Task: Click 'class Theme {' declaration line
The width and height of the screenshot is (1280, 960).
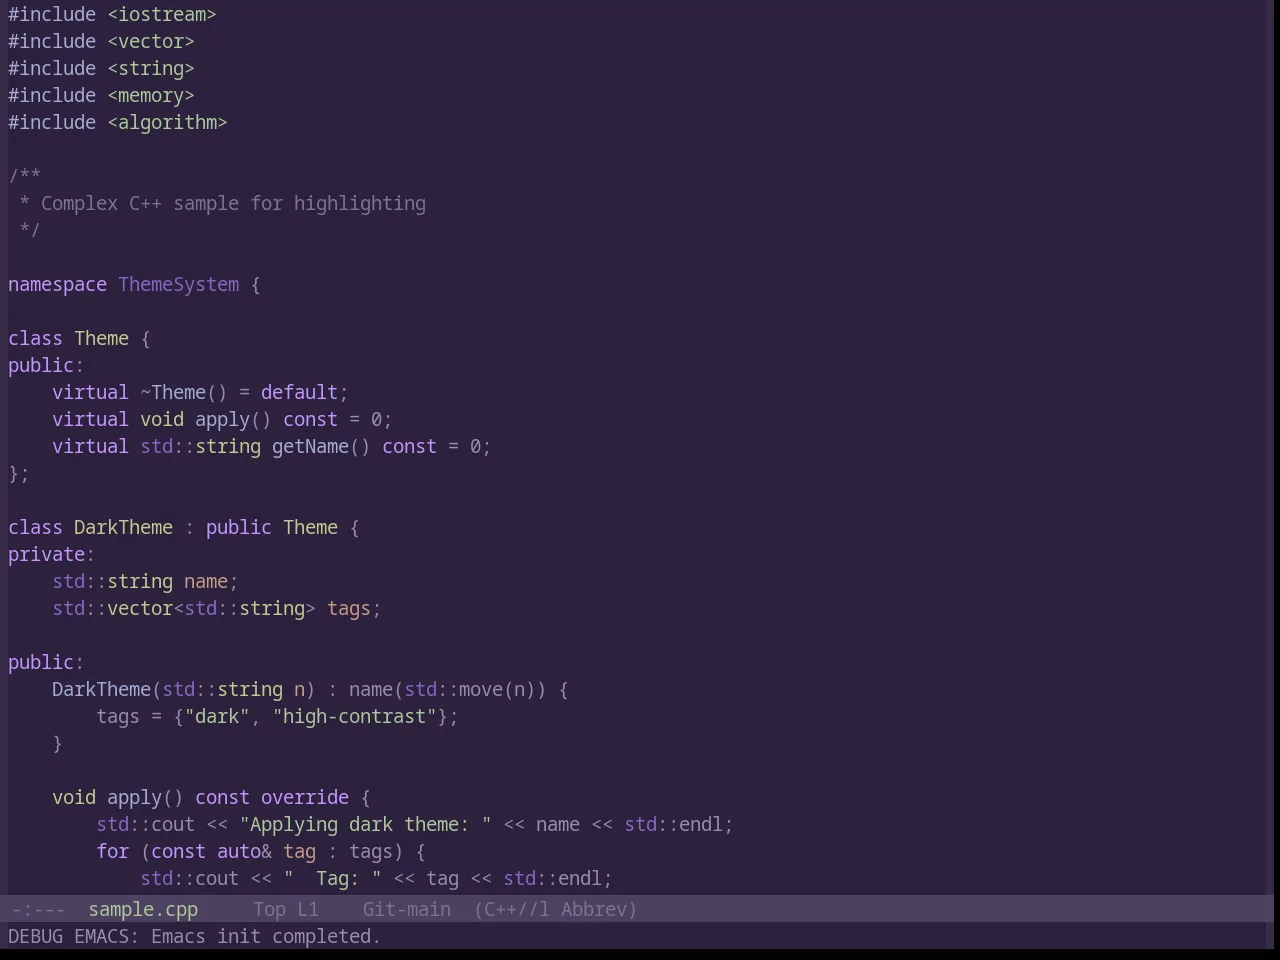Action: point(79,338)
